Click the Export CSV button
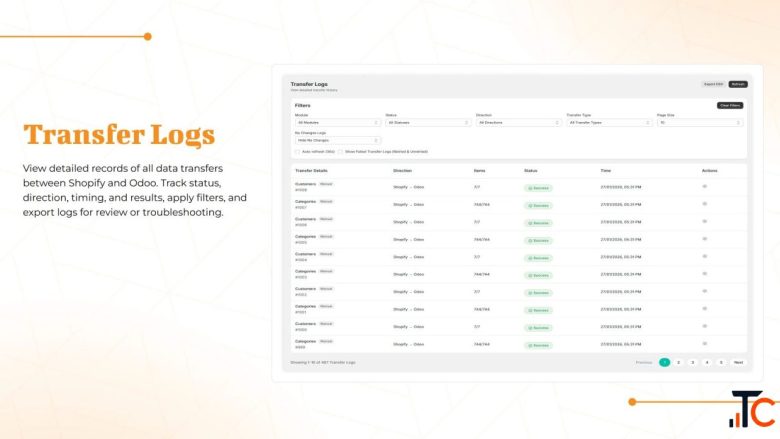 [713, 84]
